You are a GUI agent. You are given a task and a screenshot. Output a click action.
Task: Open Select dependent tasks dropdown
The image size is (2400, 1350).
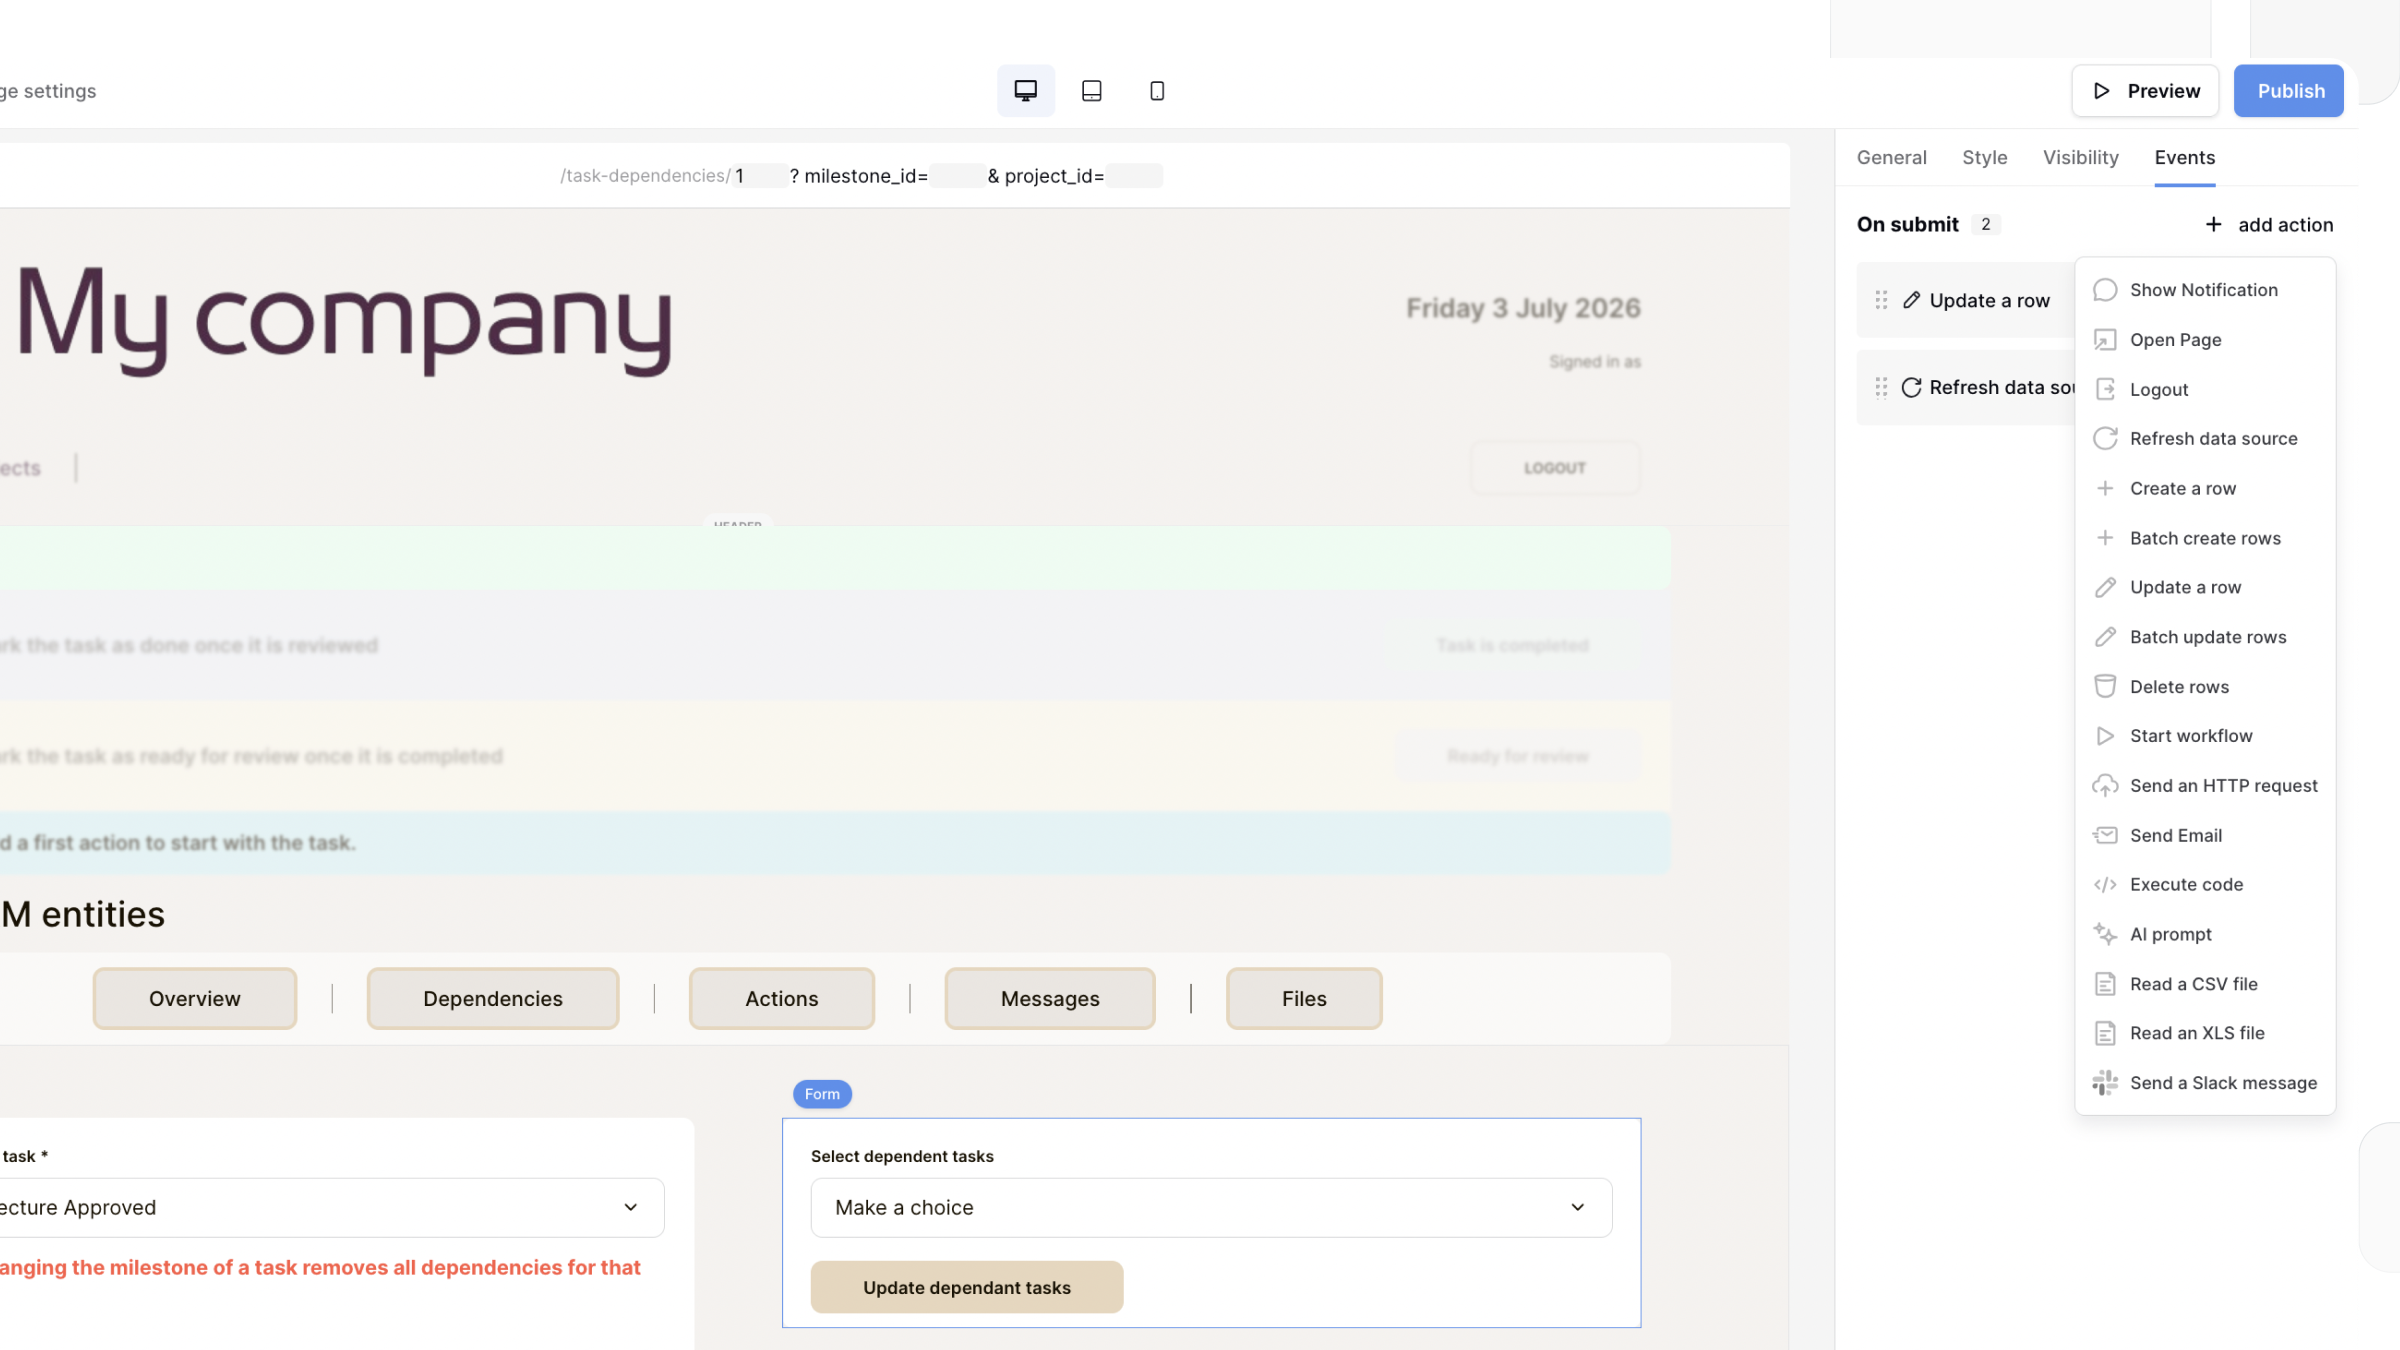tap(1211, 1208)
